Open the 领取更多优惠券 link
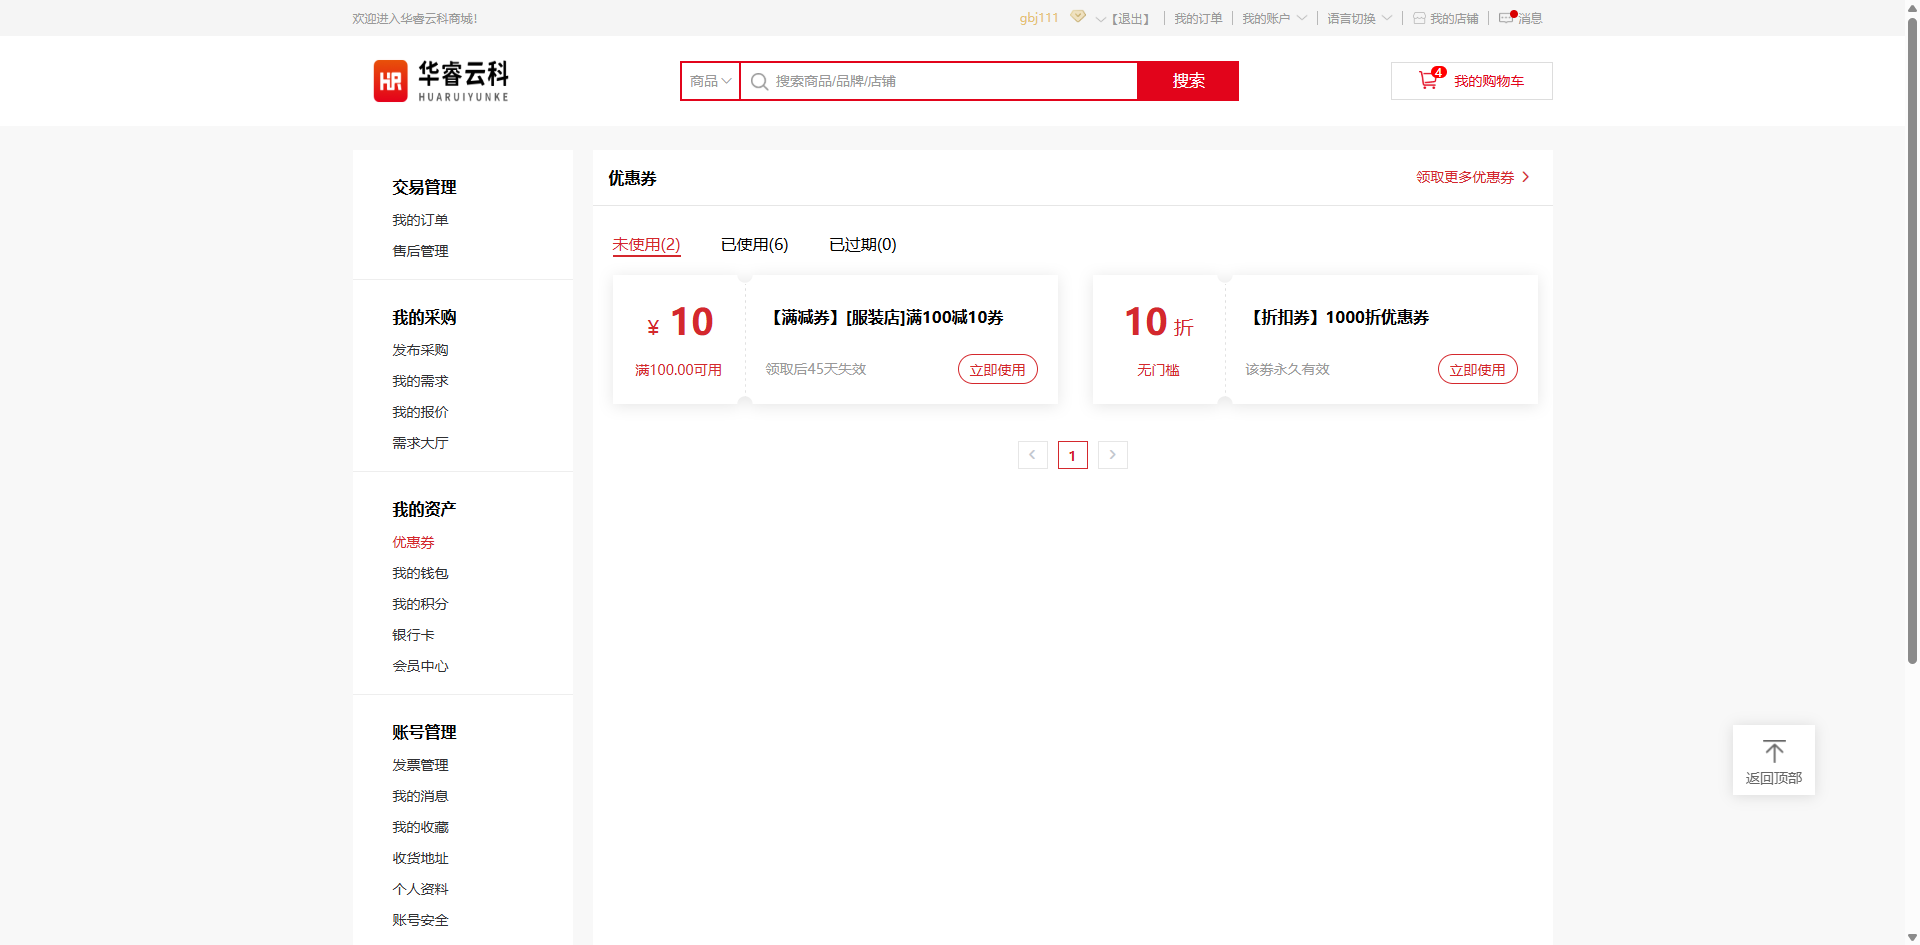The width and height of the screenshot is (1920, 945). 1471,178
